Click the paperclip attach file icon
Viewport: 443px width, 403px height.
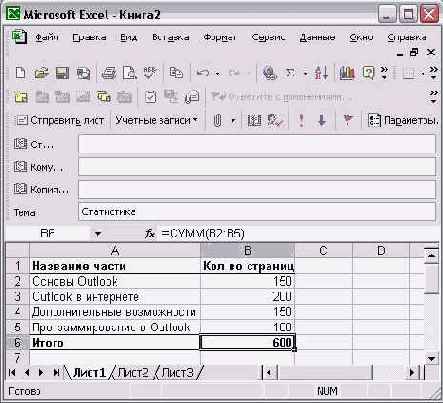pos(217,120)
